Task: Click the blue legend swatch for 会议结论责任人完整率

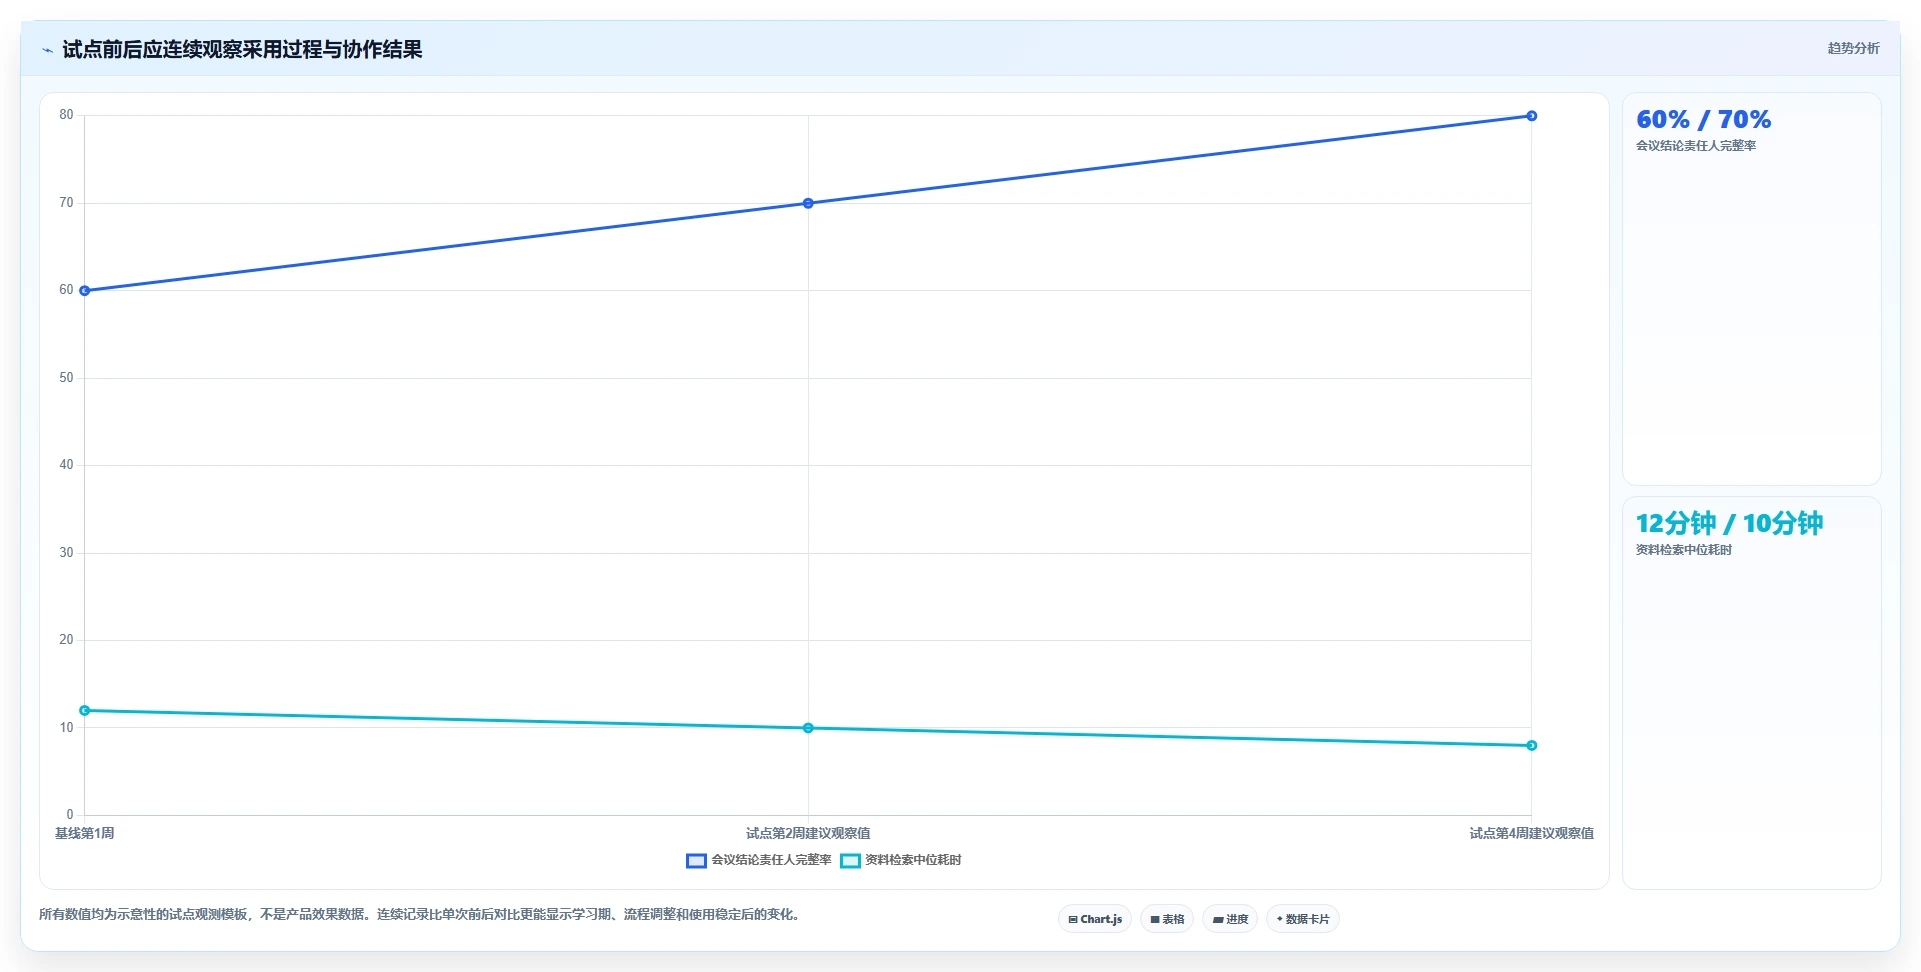Action: (696, 860)
